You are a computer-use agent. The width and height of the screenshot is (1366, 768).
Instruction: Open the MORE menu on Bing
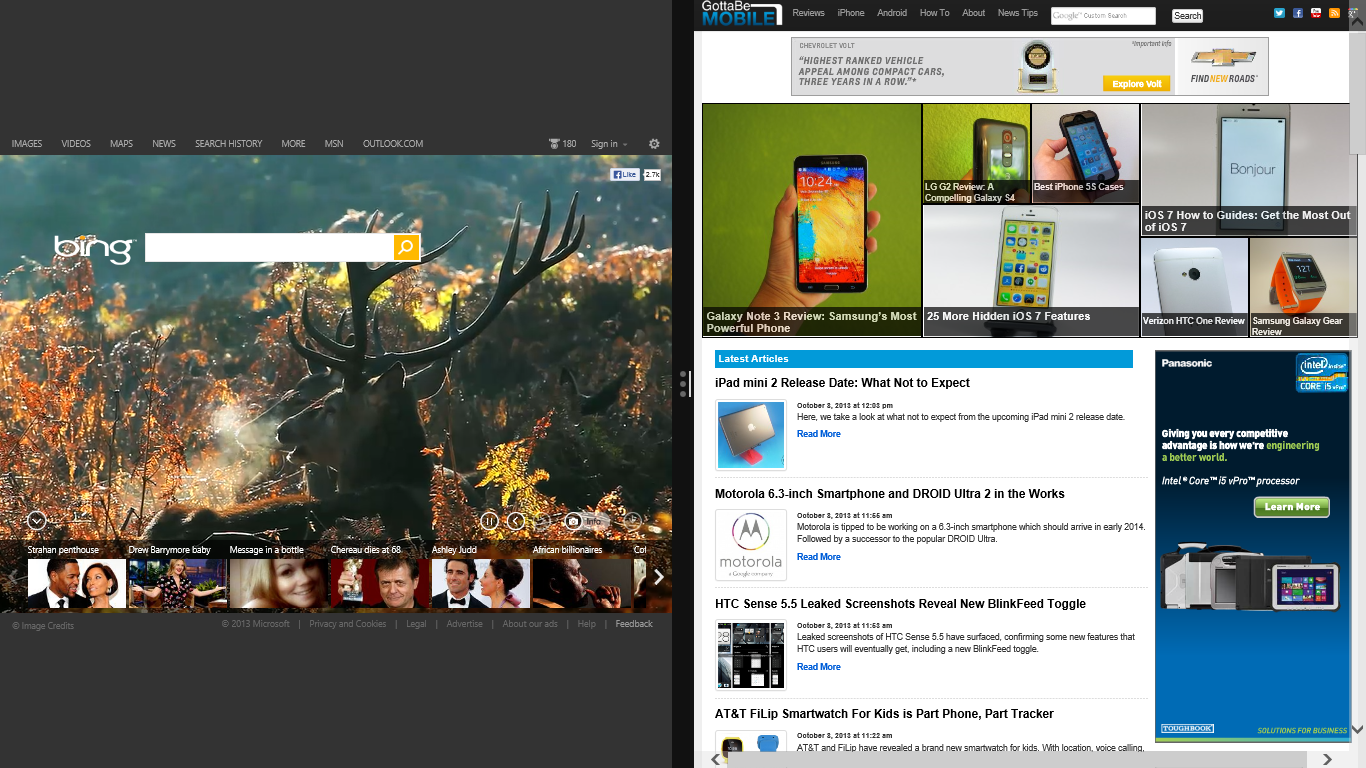tap(293, 144)
